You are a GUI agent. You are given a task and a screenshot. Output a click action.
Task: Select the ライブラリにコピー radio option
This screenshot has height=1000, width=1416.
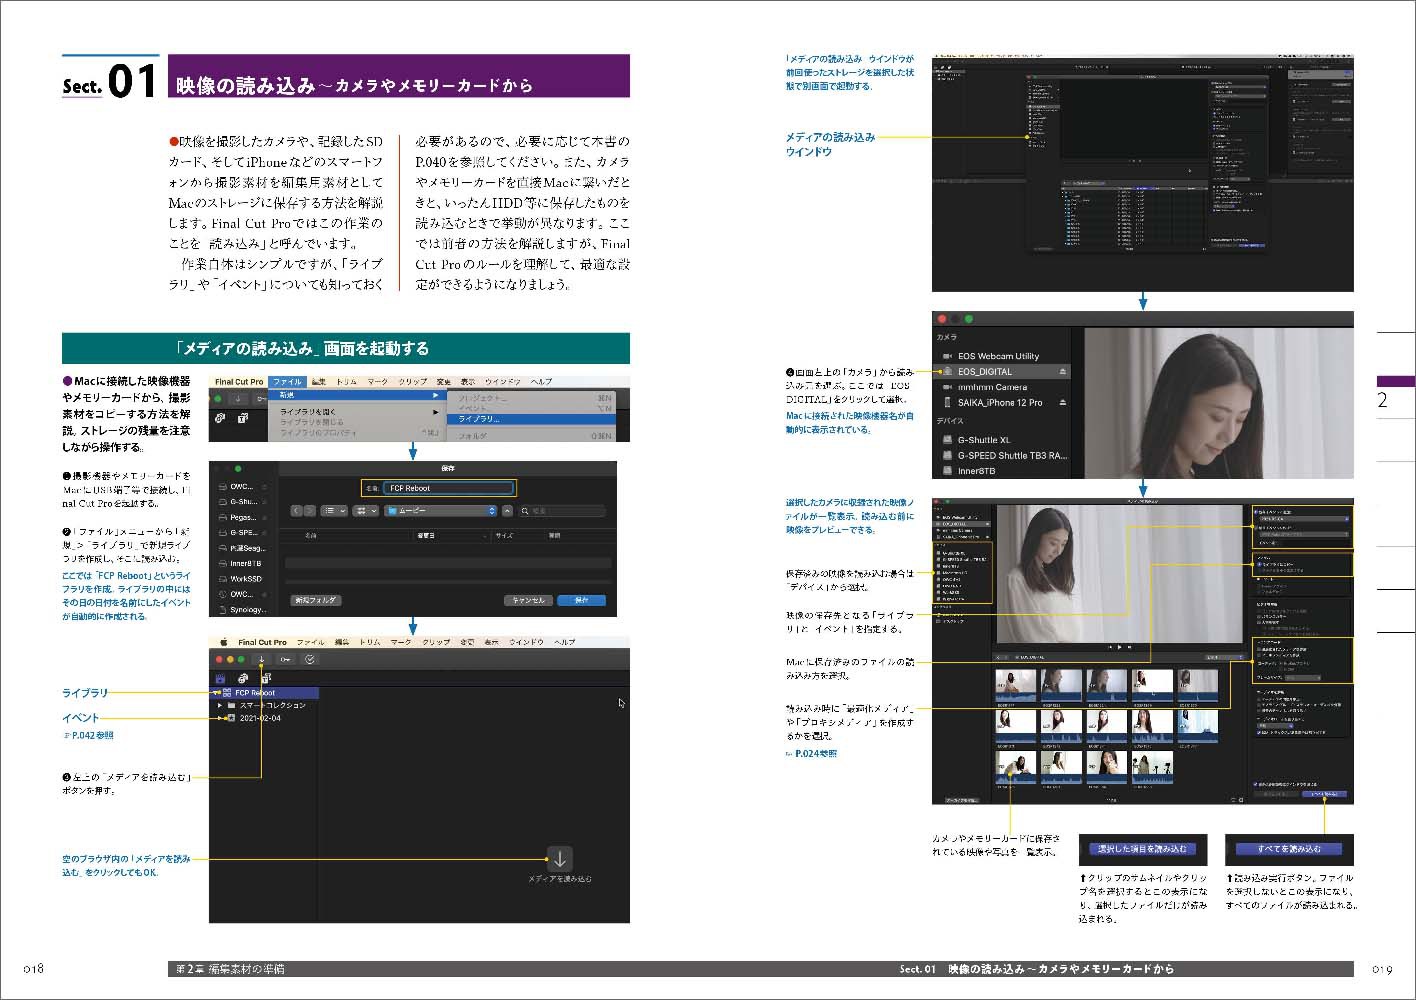pyautogui.click(x=1258, y=565)
